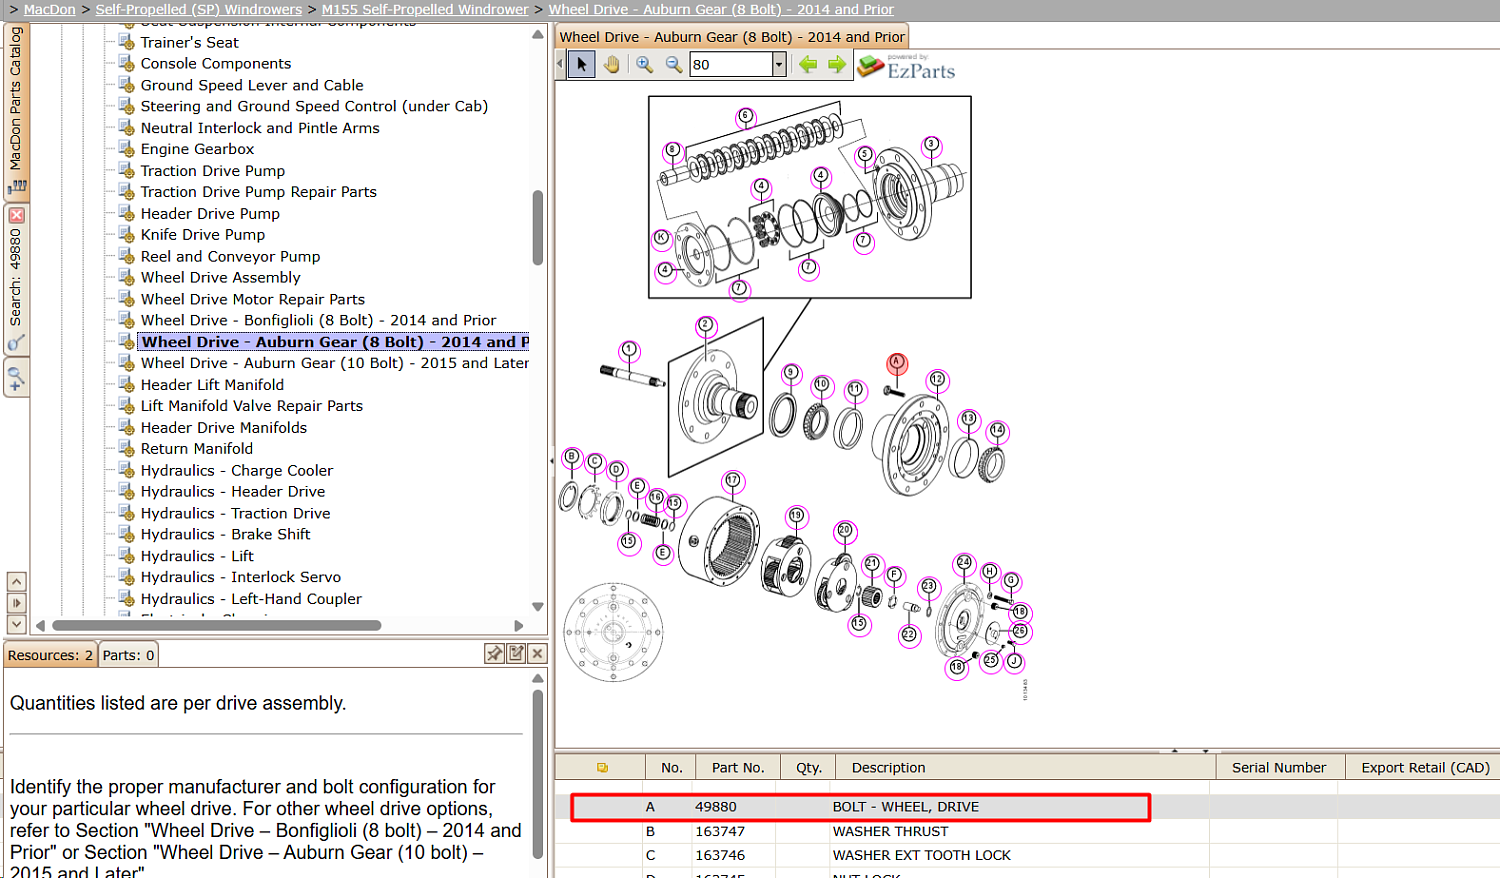The height and width of the screenshot is (878, 1500).
Task: Select callout 24 on the diagram
Action: [x=964, y=563]
